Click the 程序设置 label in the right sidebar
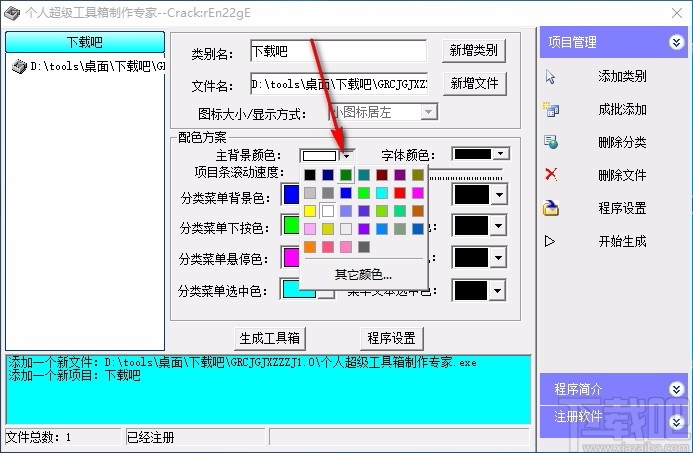 coord(622,208)
